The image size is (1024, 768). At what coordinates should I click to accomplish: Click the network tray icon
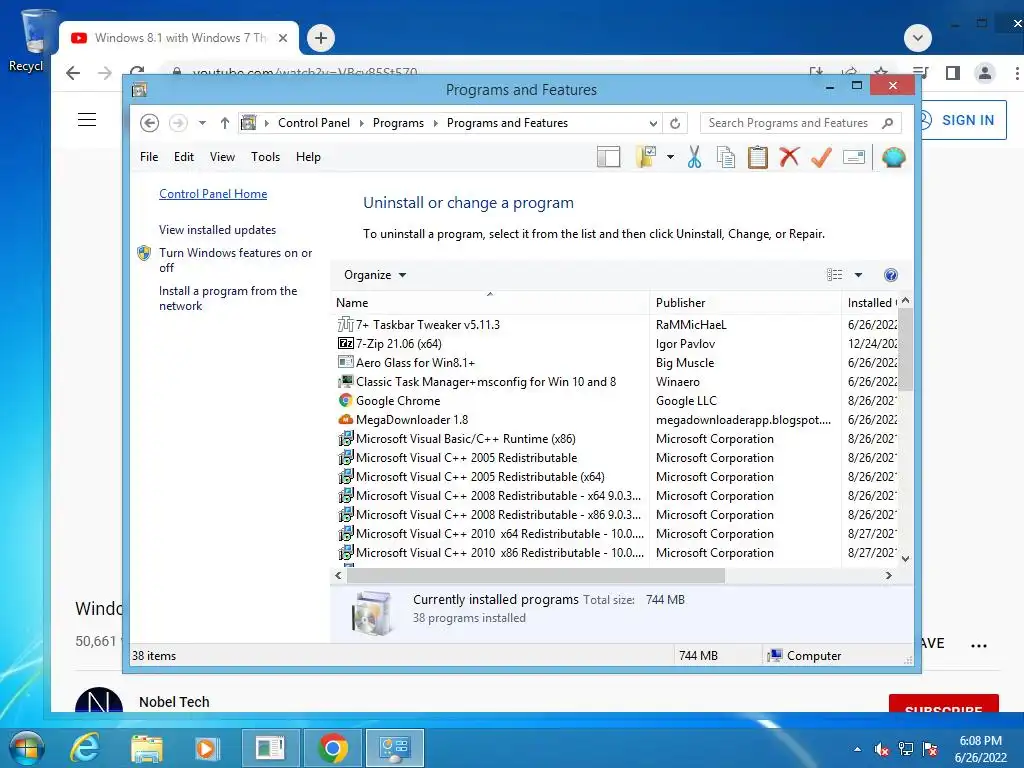(x=906, y=749)
